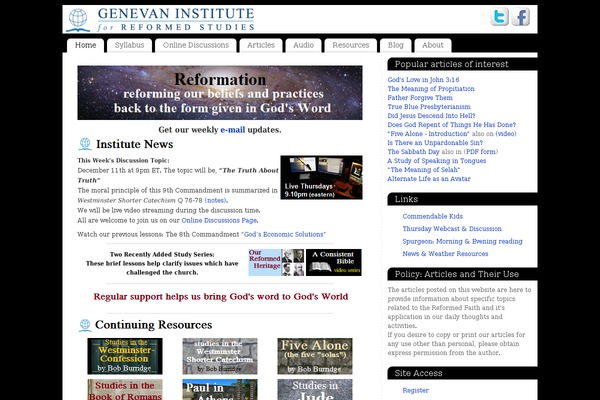Screen dimensions: 600x400
Task: Open A Study of Speaking in Tongues
Action: [x=437, y=161]
